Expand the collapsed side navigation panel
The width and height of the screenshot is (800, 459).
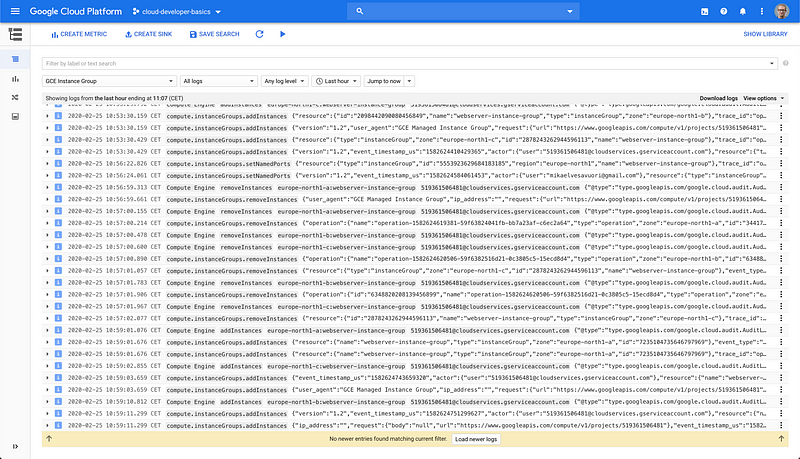(15, 446)
